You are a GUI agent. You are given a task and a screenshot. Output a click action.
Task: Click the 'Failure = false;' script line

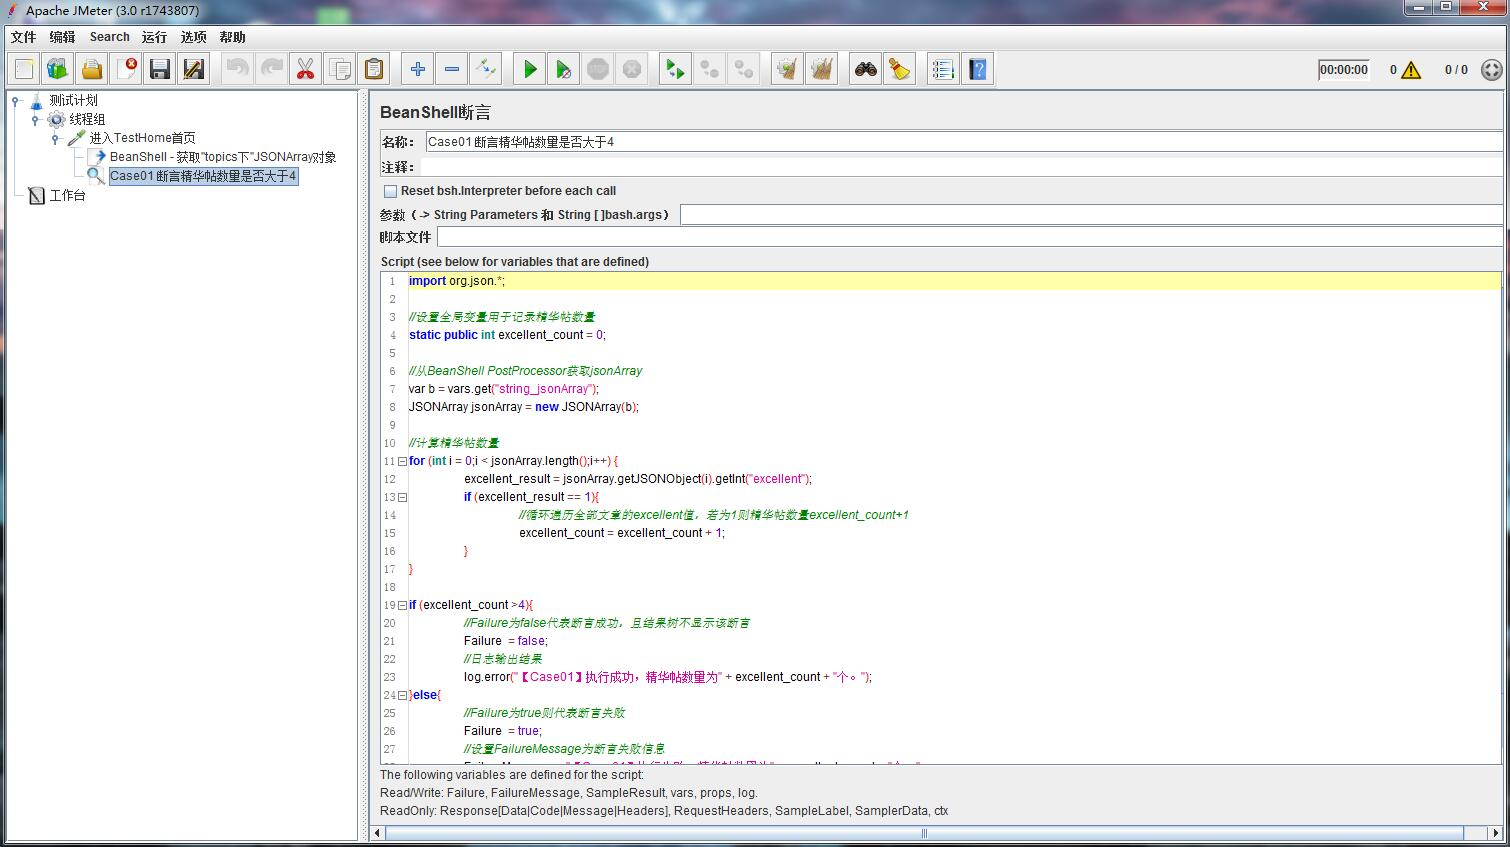point(506,641)
